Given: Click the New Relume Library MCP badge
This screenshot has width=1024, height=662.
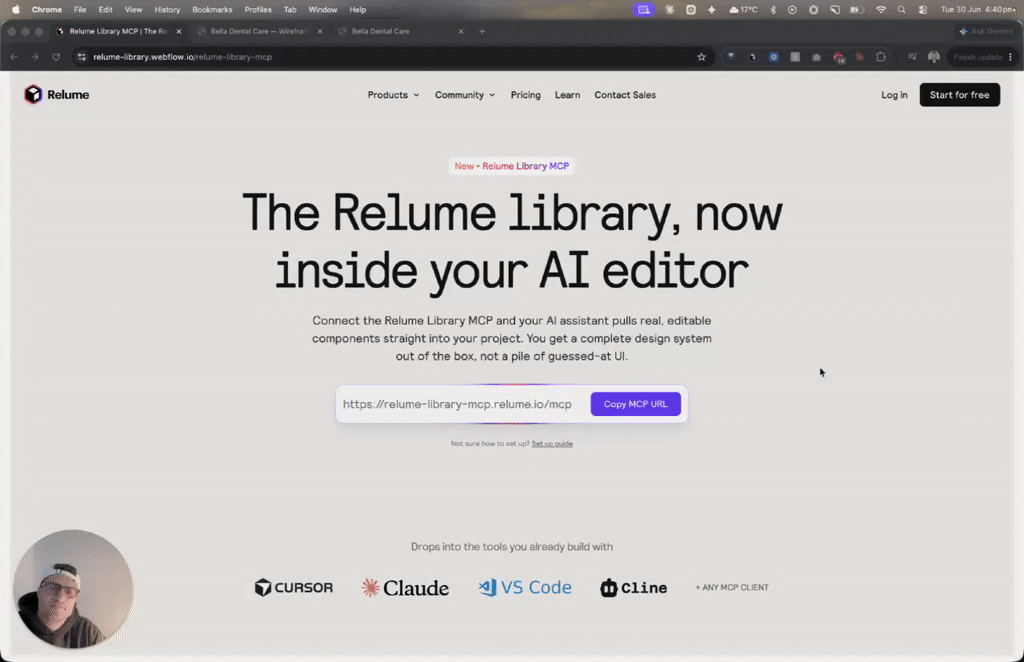Looking at the screenshot, I should pyautogui.click(x=512, y=166).
